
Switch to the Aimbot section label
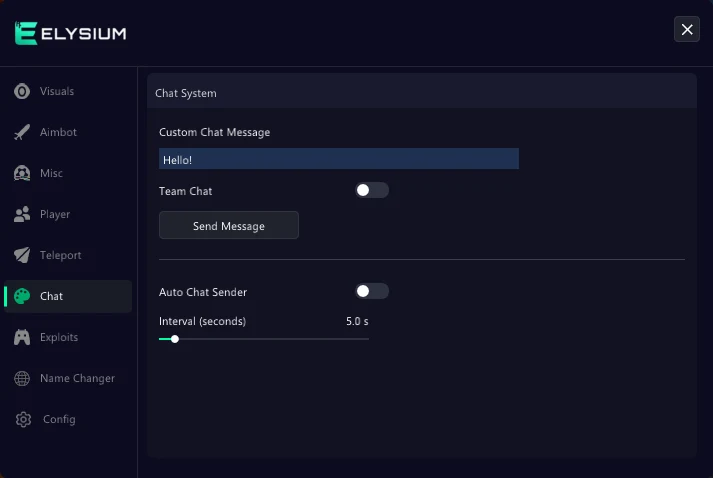point(58,132)
